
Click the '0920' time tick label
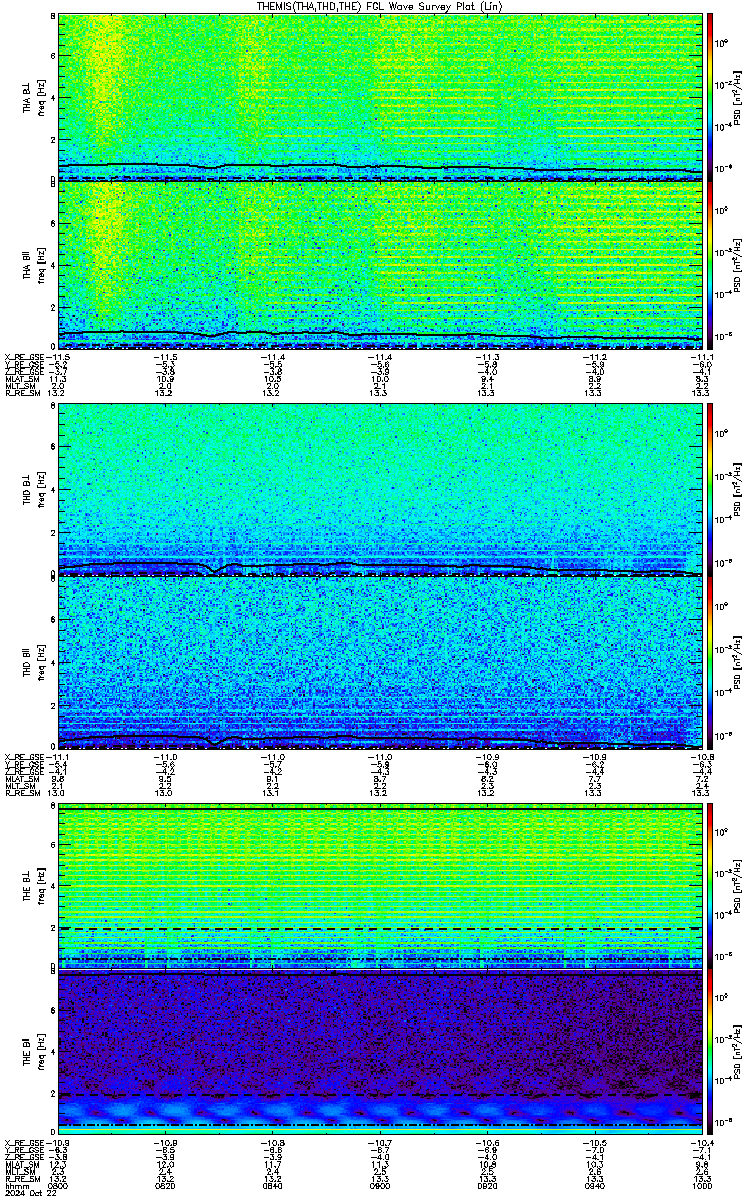tap(486, 1184)
